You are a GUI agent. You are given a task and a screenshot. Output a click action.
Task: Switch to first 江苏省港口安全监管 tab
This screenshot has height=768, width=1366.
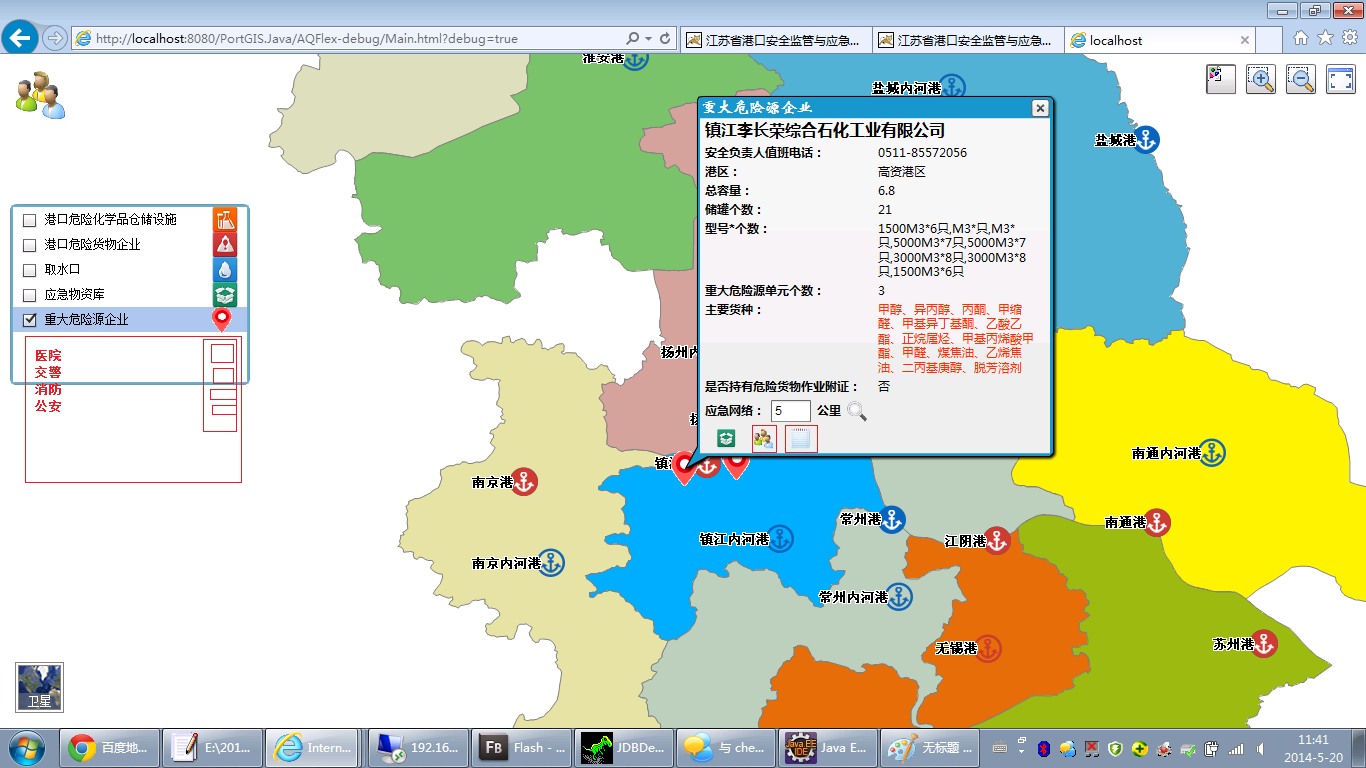(775, 40)
